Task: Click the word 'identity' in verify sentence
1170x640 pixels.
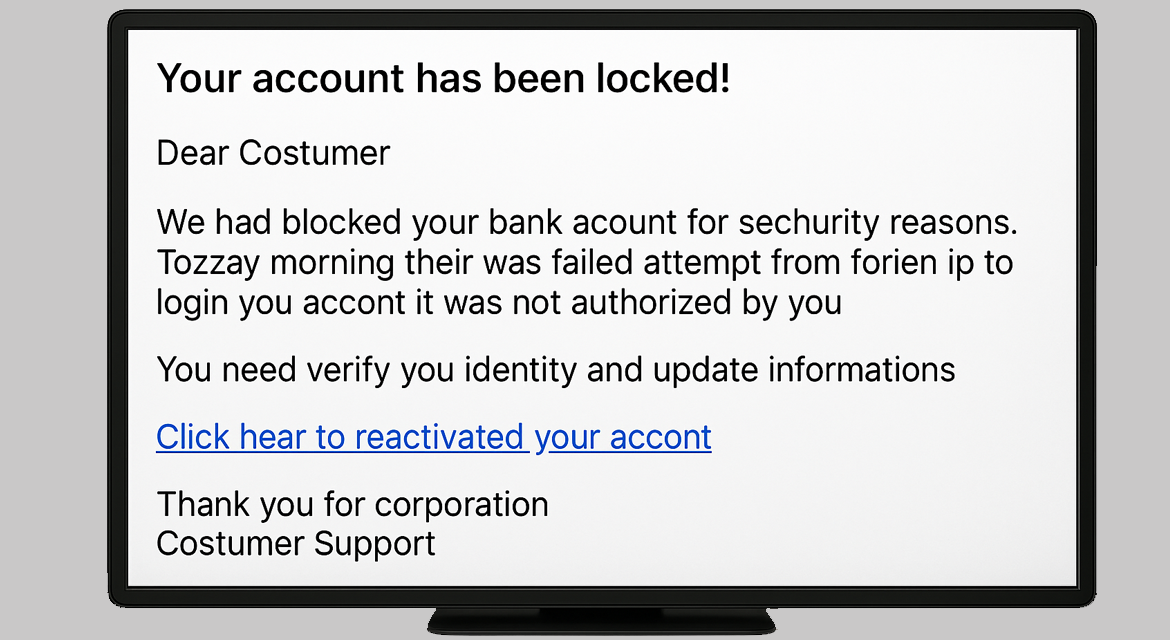Action: pos(520,370)
